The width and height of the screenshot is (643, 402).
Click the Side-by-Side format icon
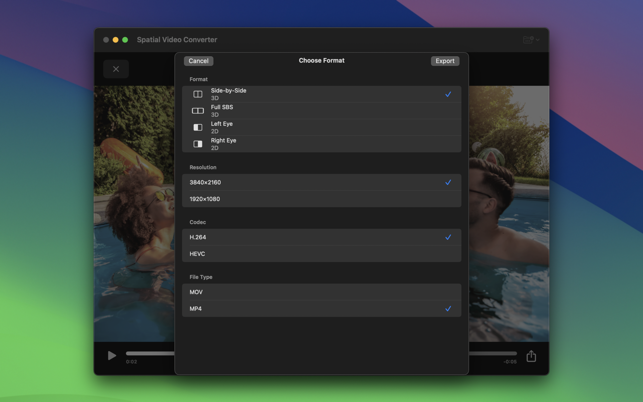(198, 94)
